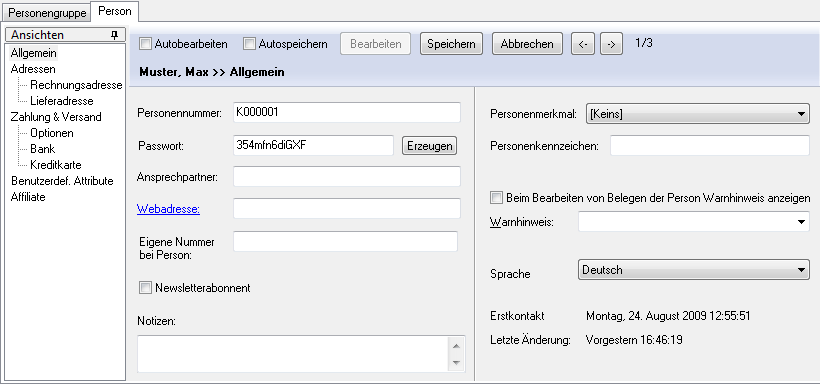Open the Bank view
Image resolution: width=820 pixels, height=385 pixels.
pyautogui.click(x=43, y=149)
